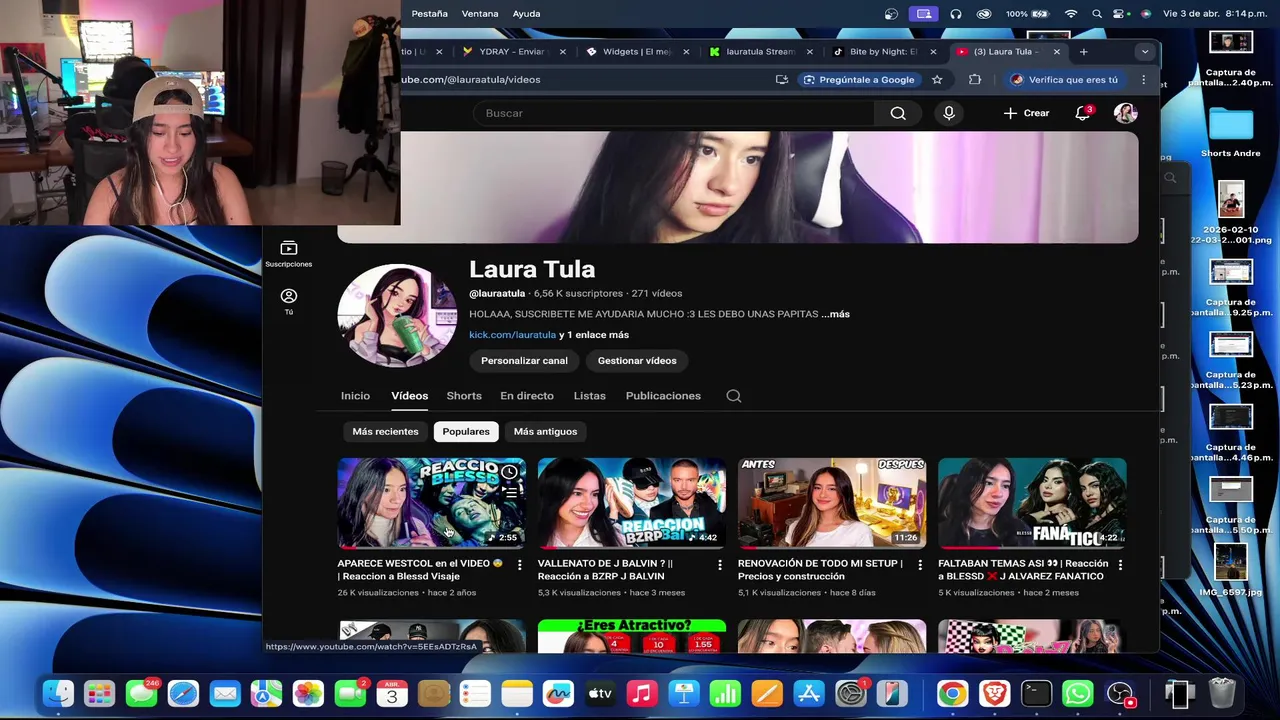1280x720 pixels.
Task: Open Wi-Fi status menu
Action: click(1071, 14)
